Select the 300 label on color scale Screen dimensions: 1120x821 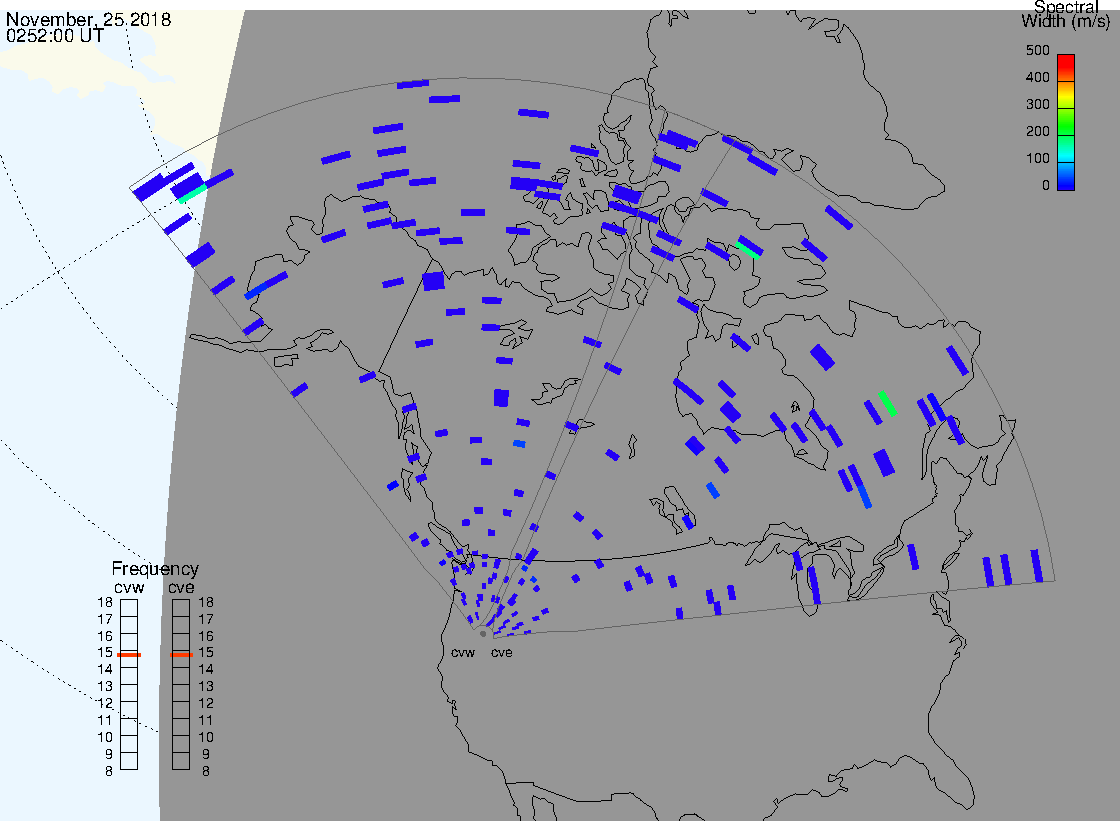tap(1037, 104)
